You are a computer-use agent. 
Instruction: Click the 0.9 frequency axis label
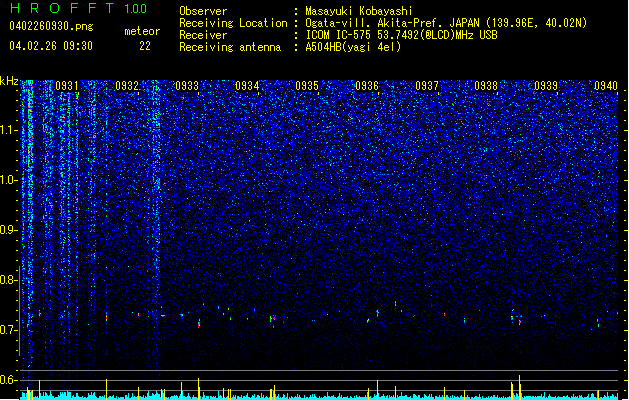(x=8, y=230)
